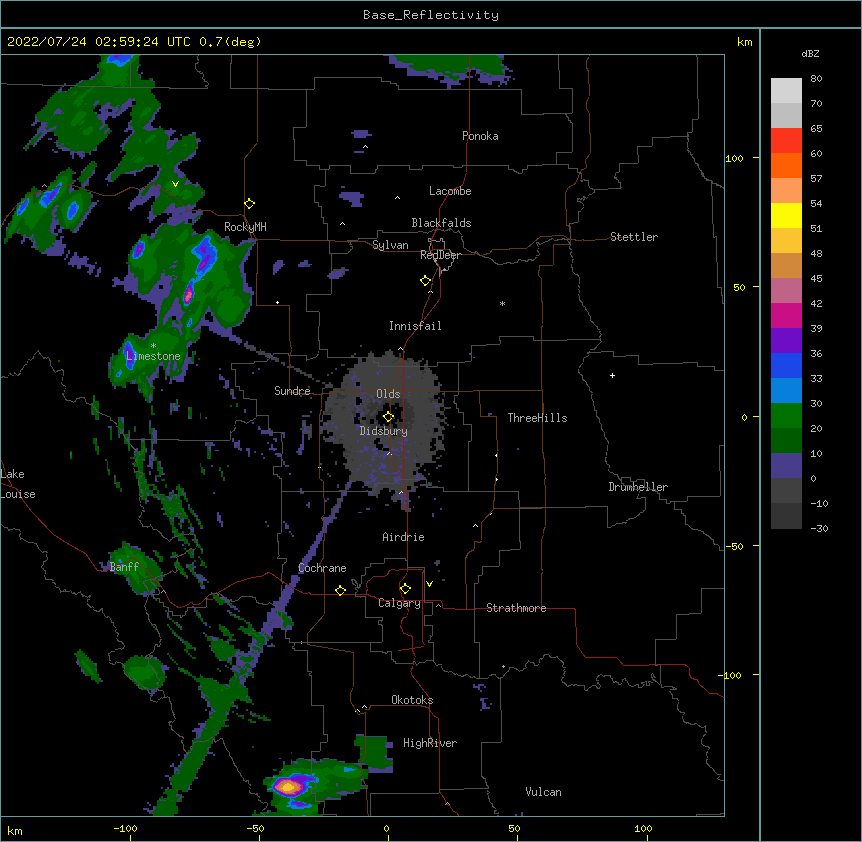Click the Lacombe city label
Viewport: 862px width, 842px height.
450,191
